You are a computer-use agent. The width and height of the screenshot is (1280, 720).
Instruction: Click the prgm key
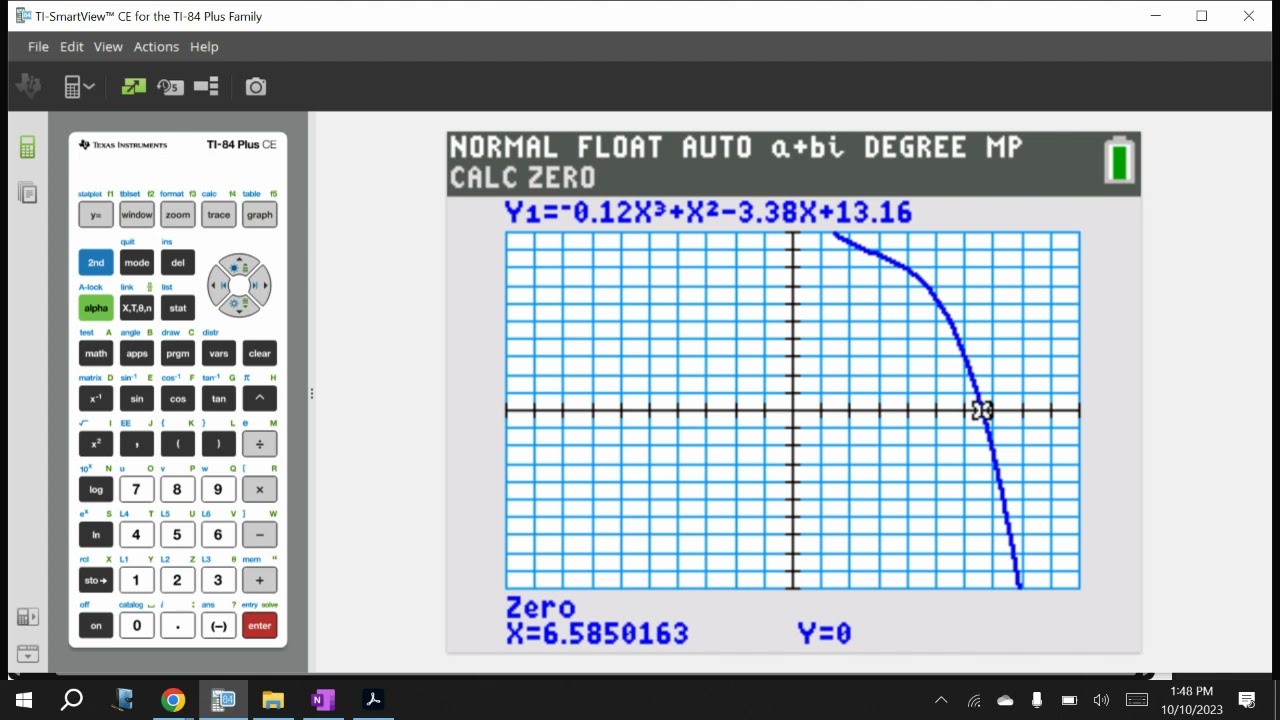[178, 353]
